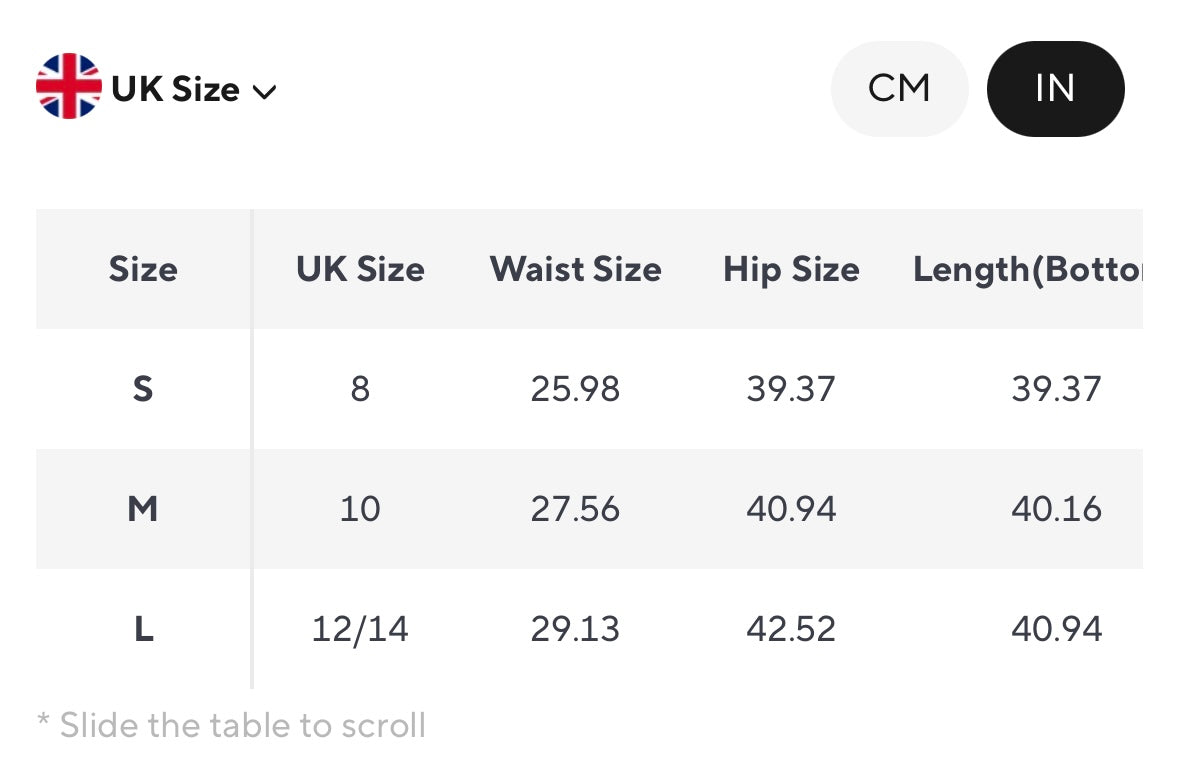Expand the UK Size dropdown chevron
The height and width of the screenshot is (772, 1179).
pyautogui.click(x=264, y=92)
